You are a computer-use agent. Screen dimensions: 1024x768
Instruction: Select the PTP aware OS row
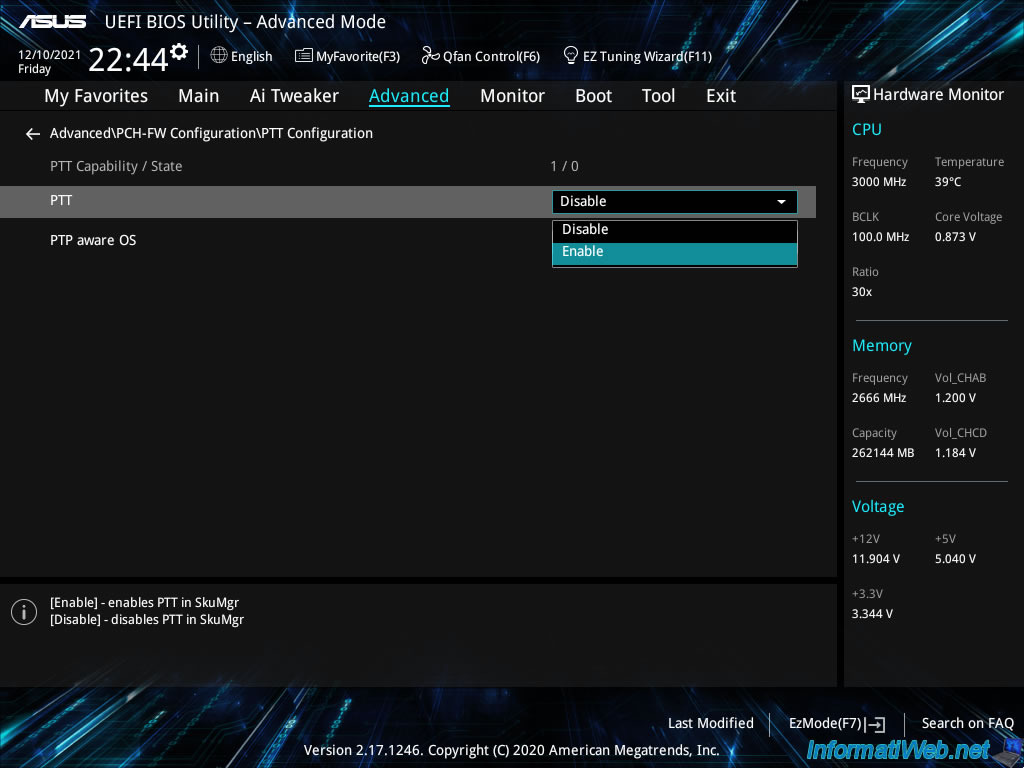point(93,240)
